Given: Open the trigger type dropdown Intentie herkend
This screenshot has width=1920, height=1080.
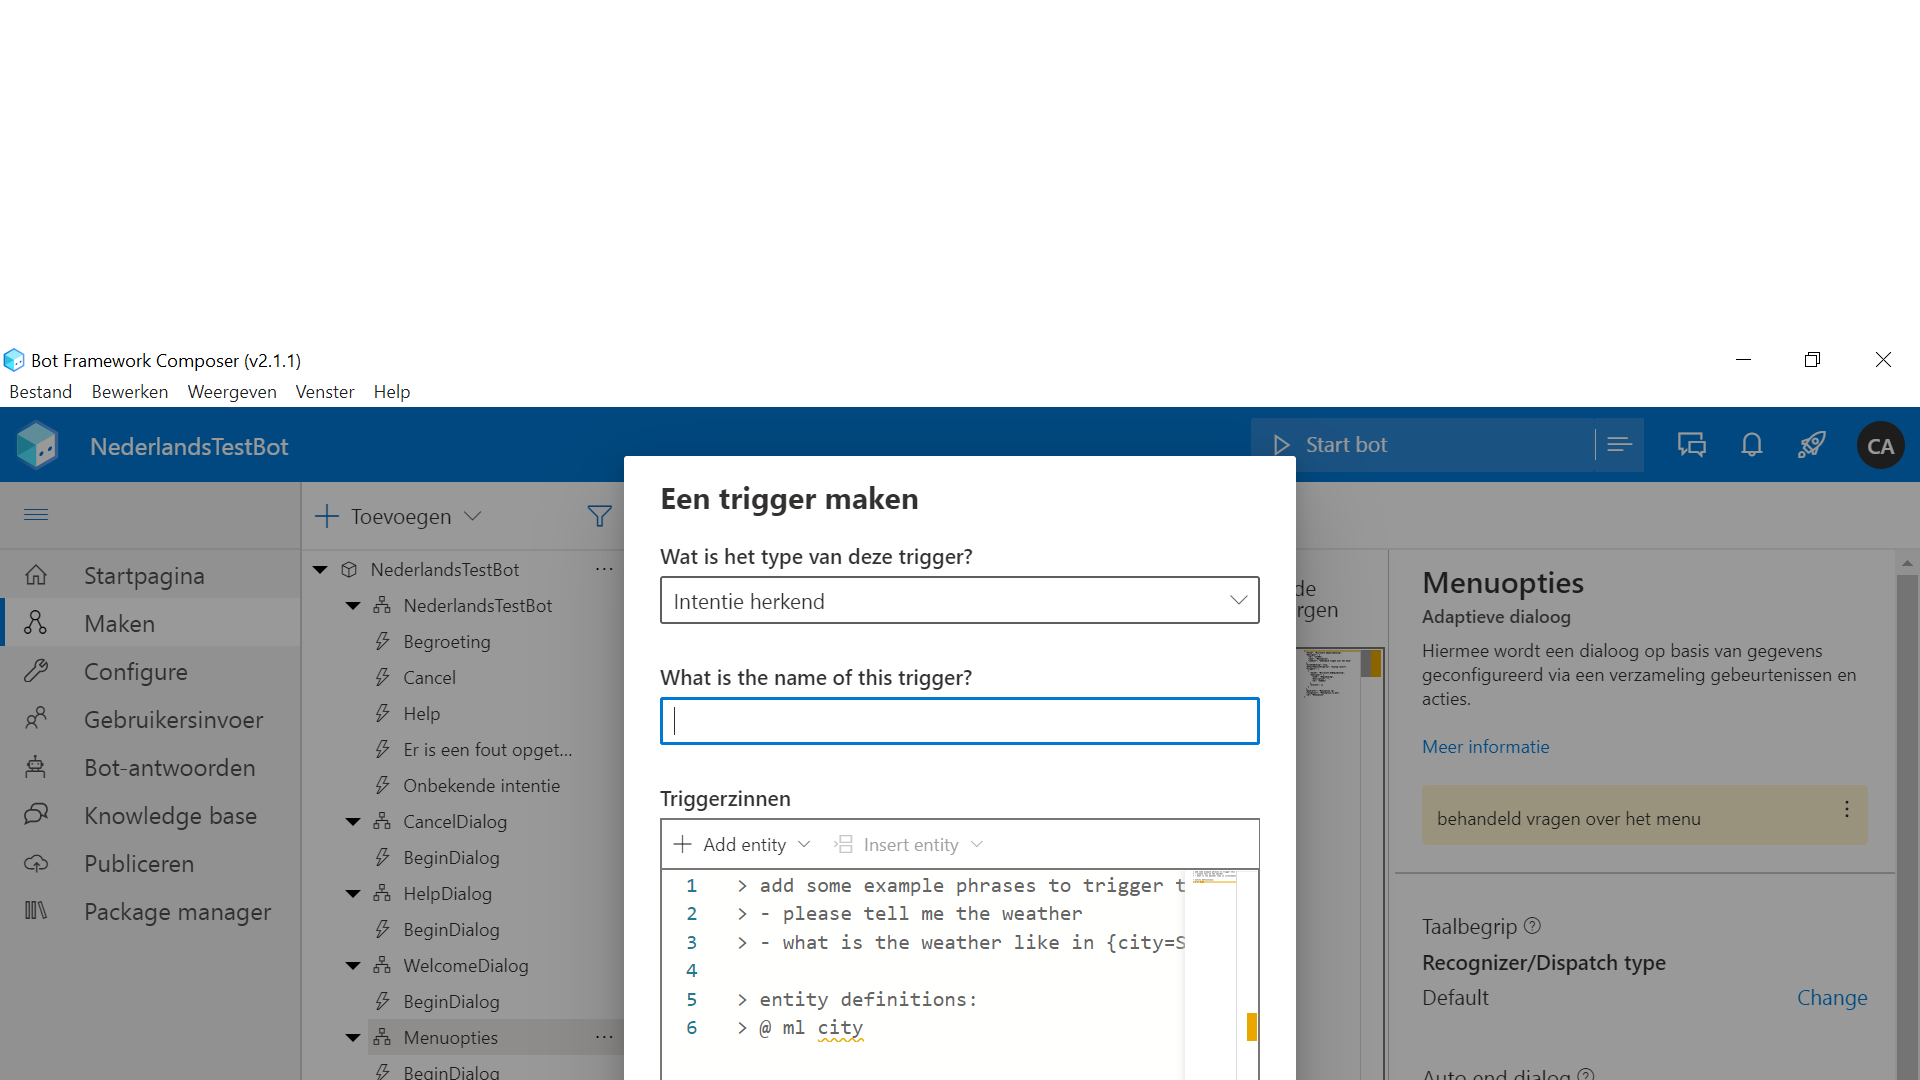Looking at the screenshot, I should tap(959, 600).
